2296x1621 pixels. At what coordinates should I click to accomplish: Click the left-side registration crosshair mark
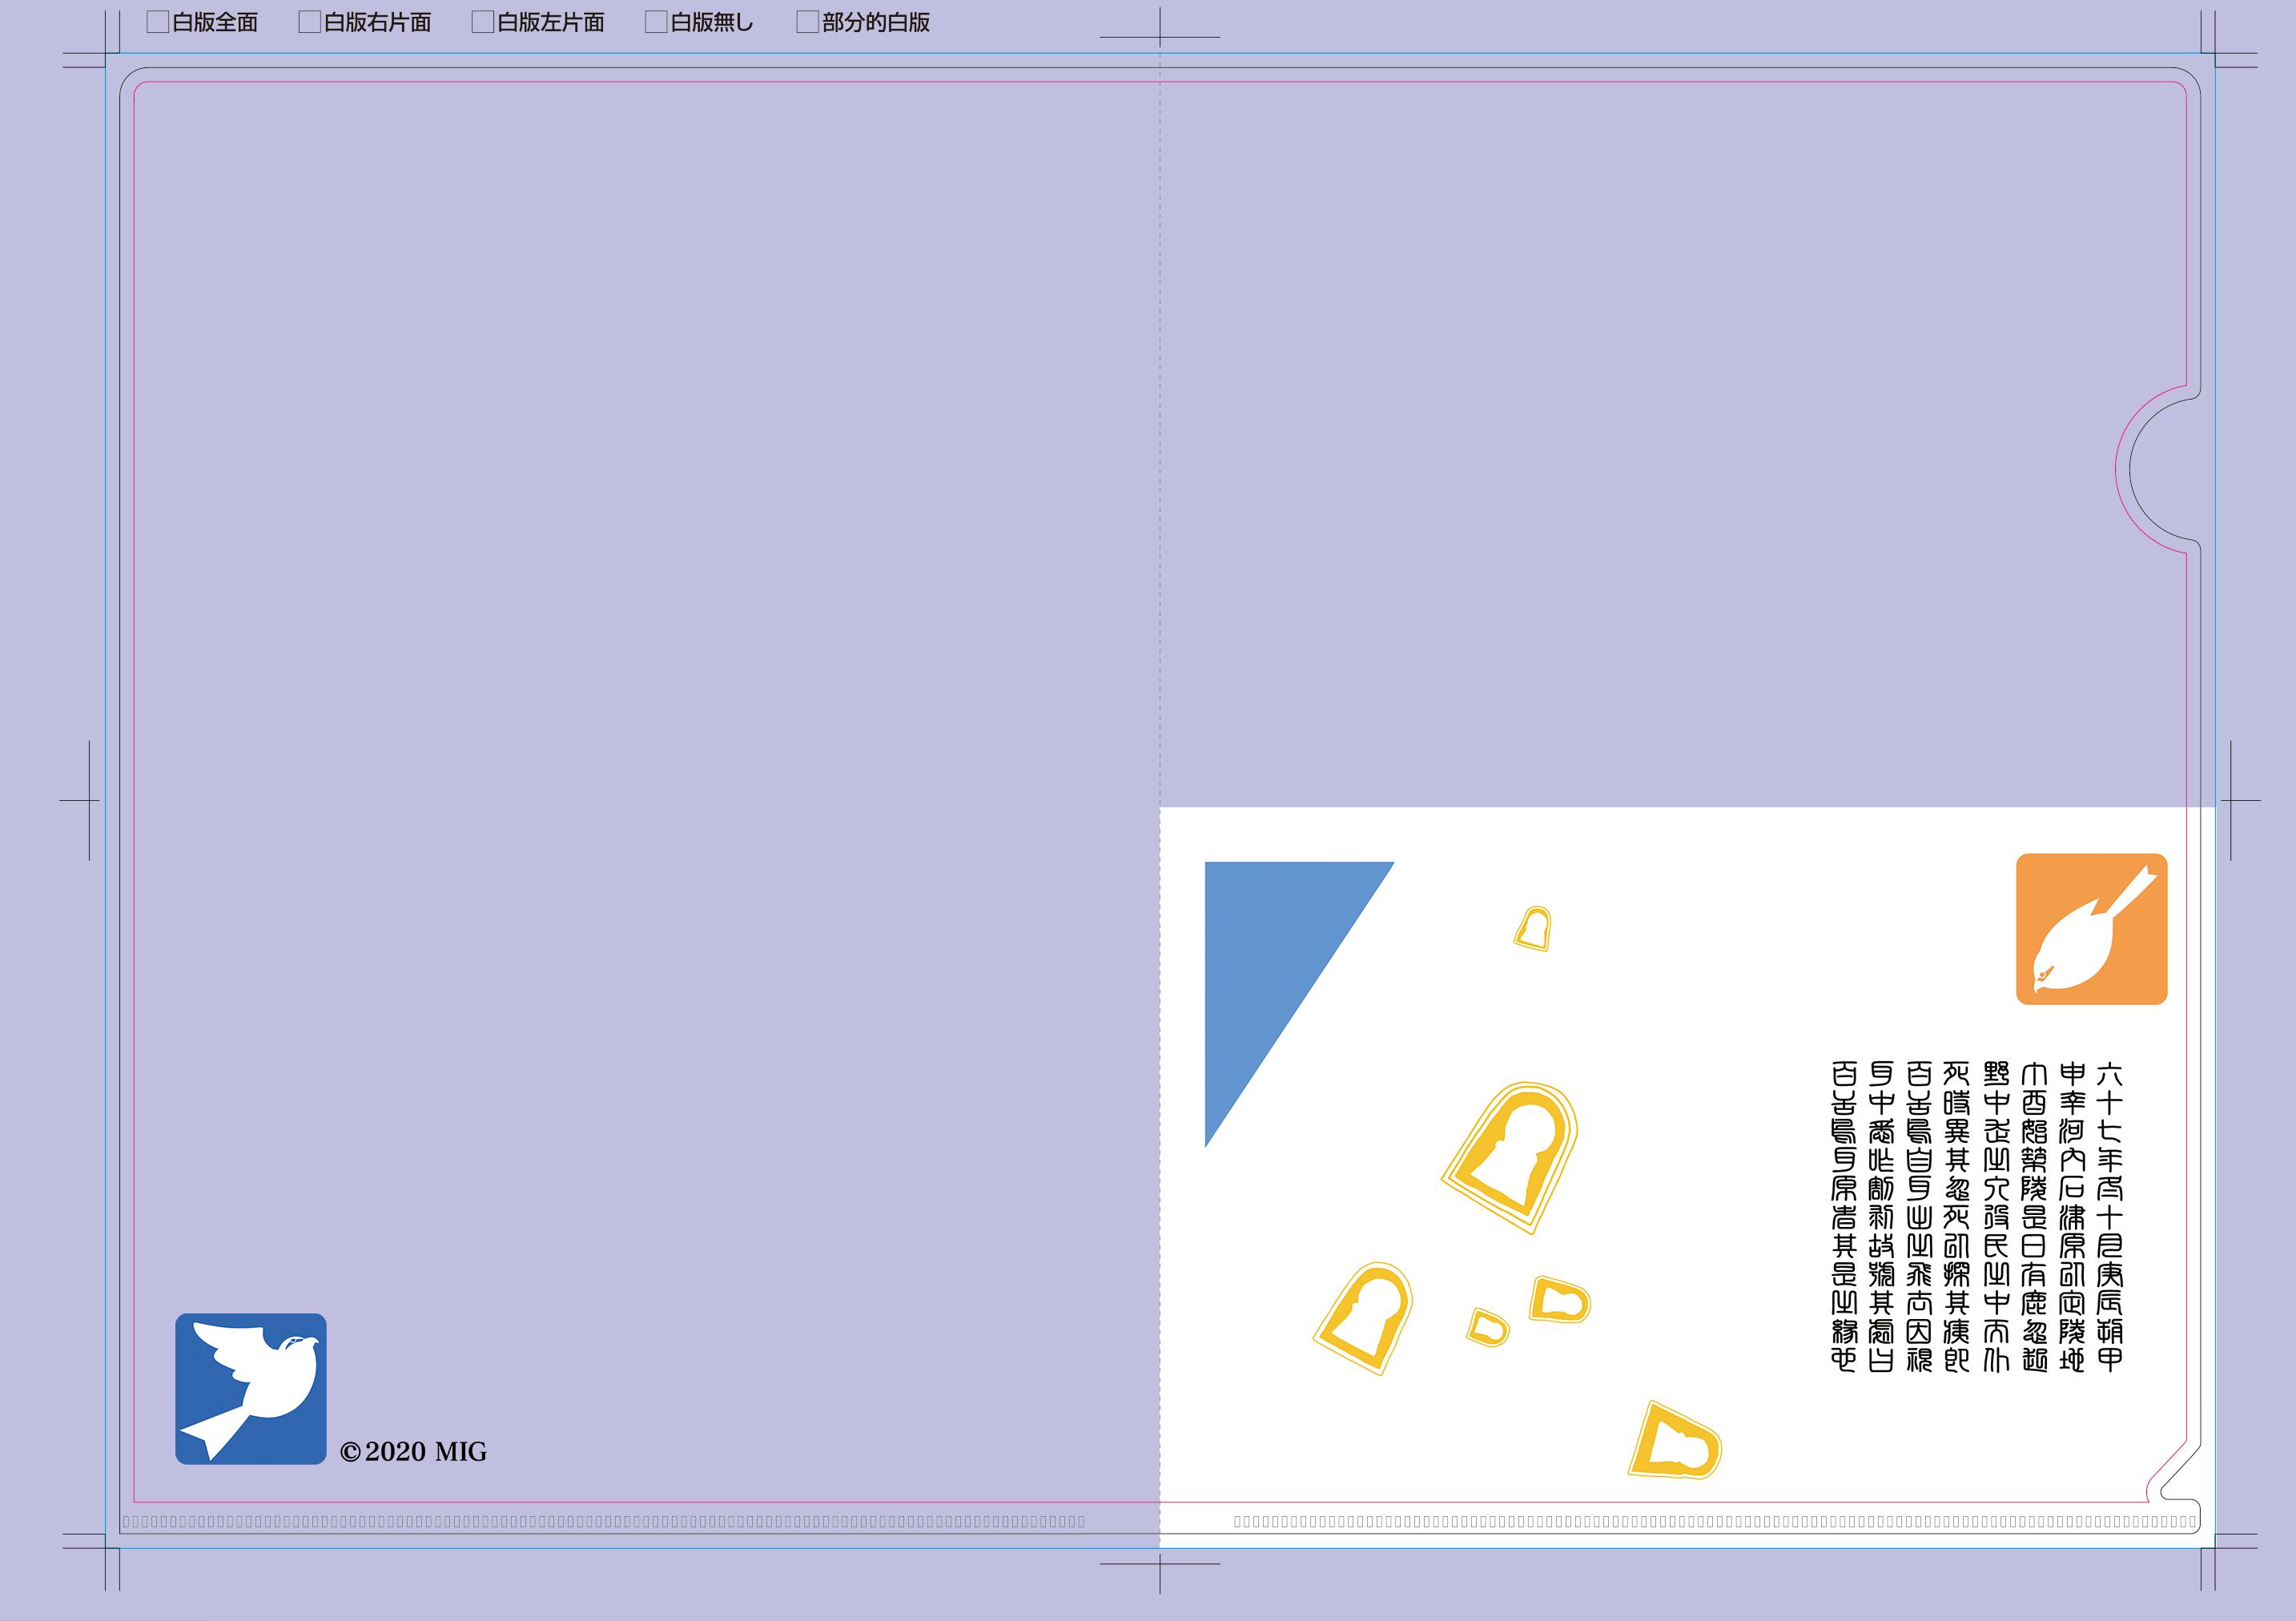(88, 800)
